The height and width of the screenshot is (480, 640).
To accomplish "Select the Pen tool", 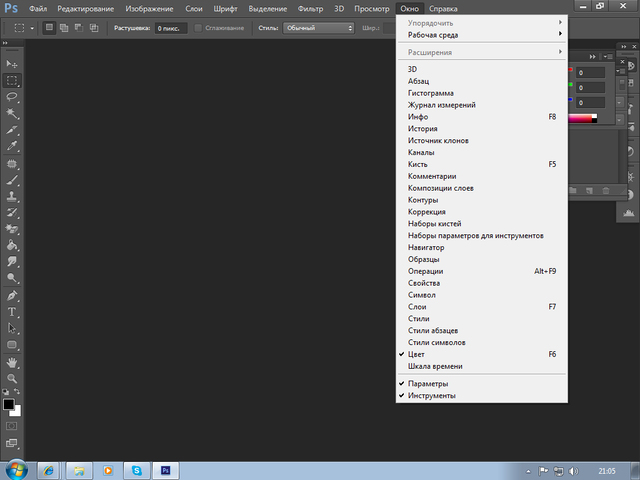I will [x=12, y=296].
